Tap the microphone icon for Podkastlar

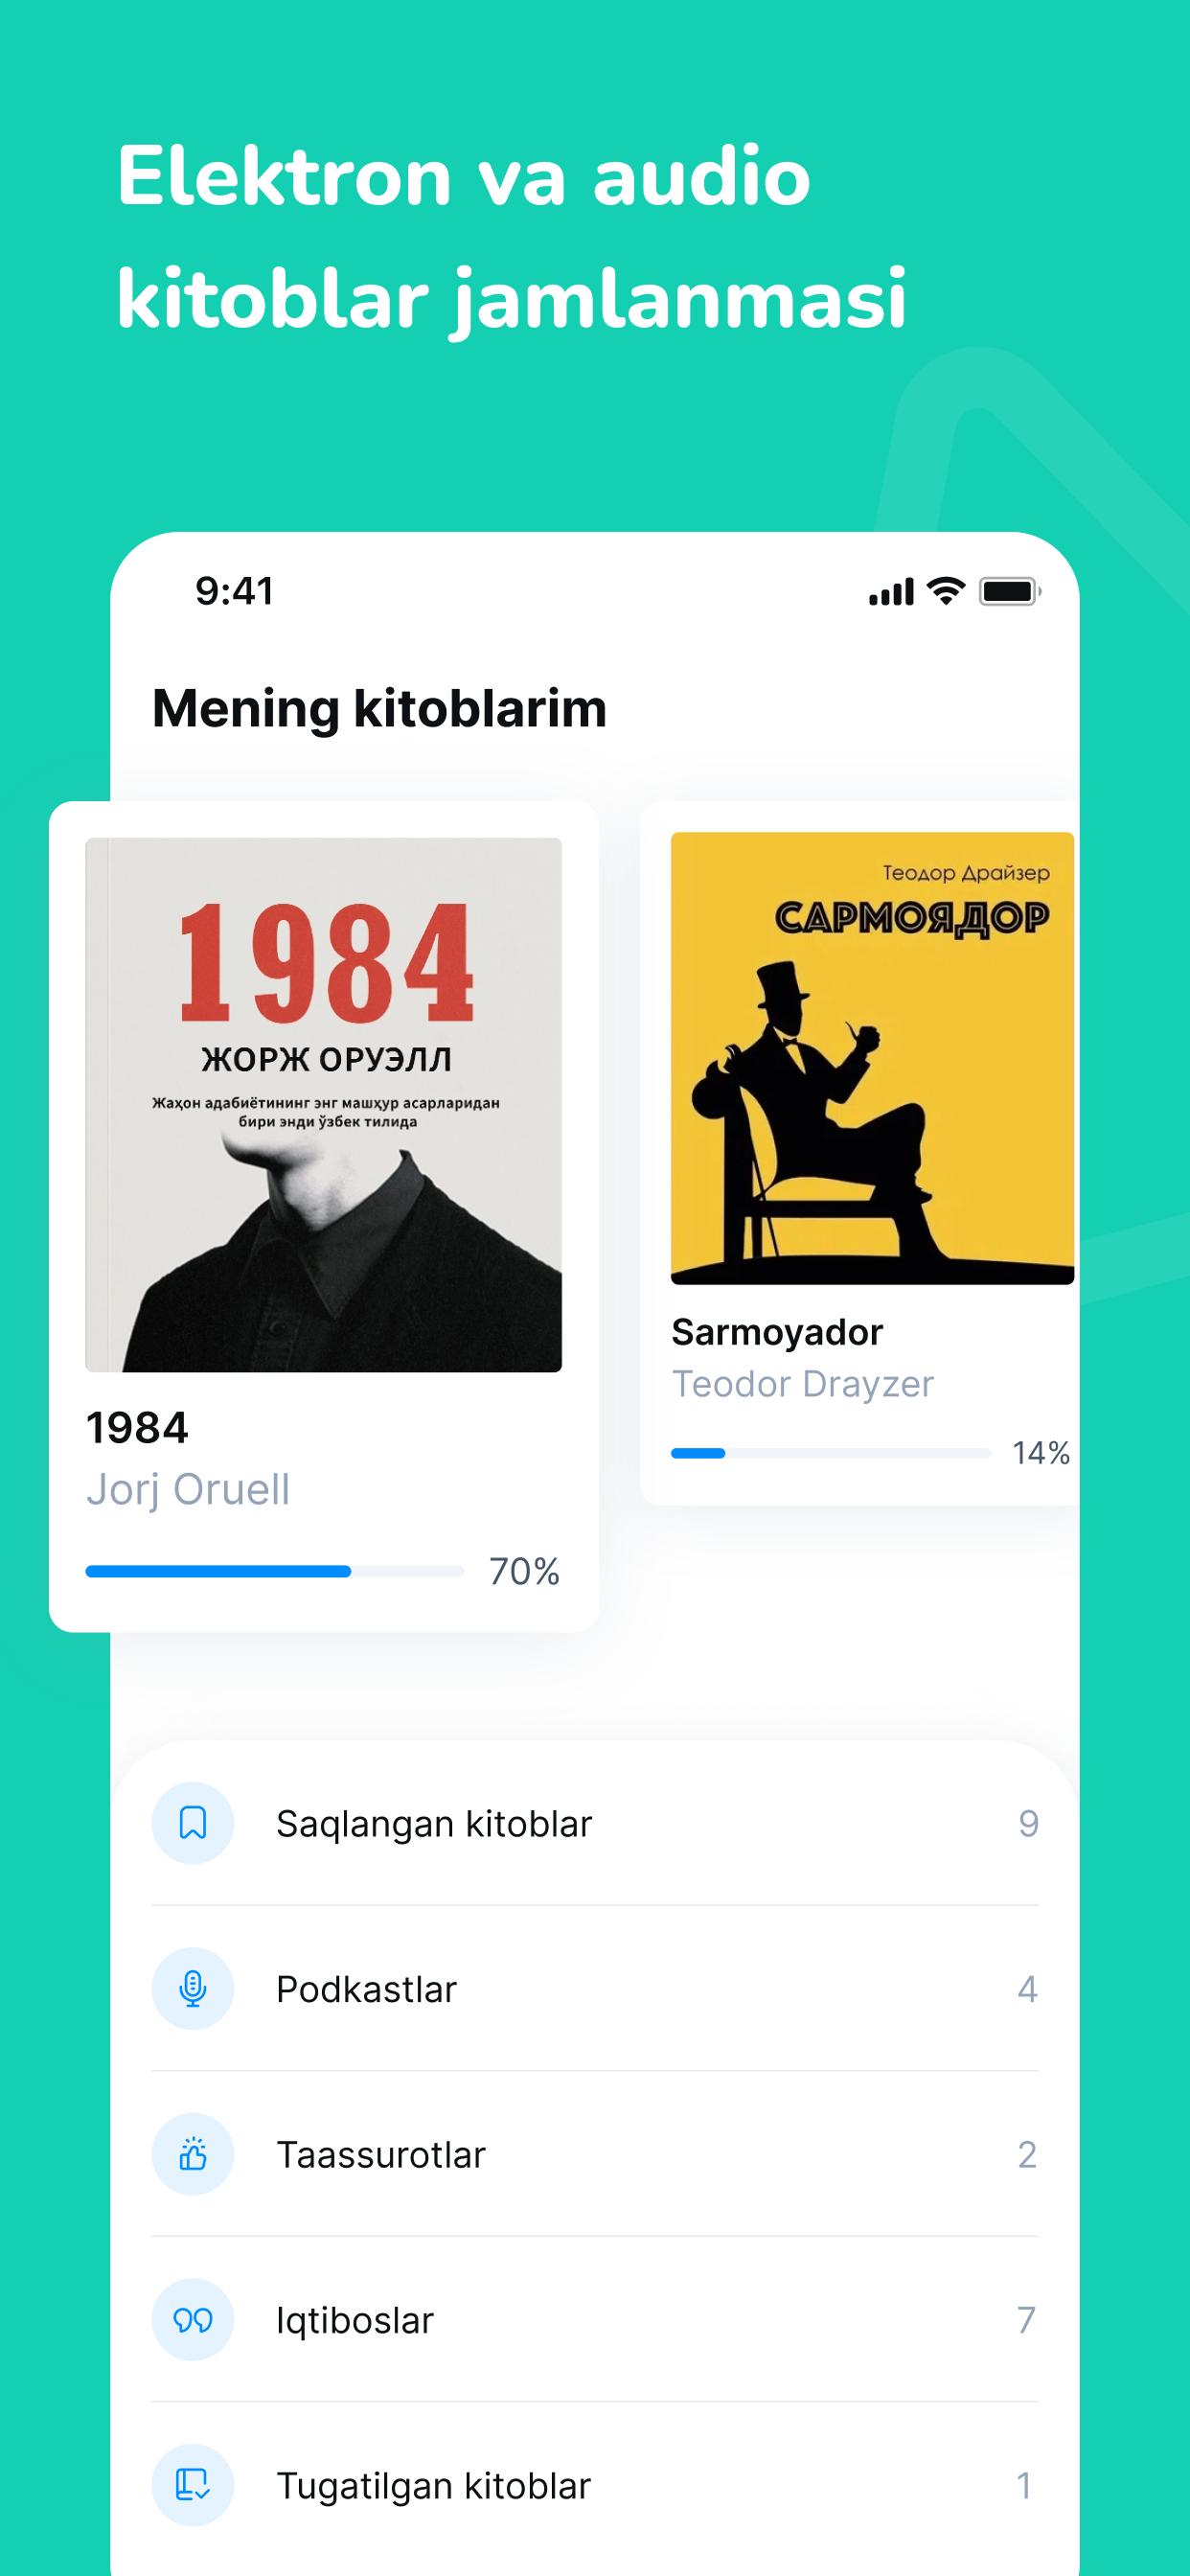(x=192, y=1989)
